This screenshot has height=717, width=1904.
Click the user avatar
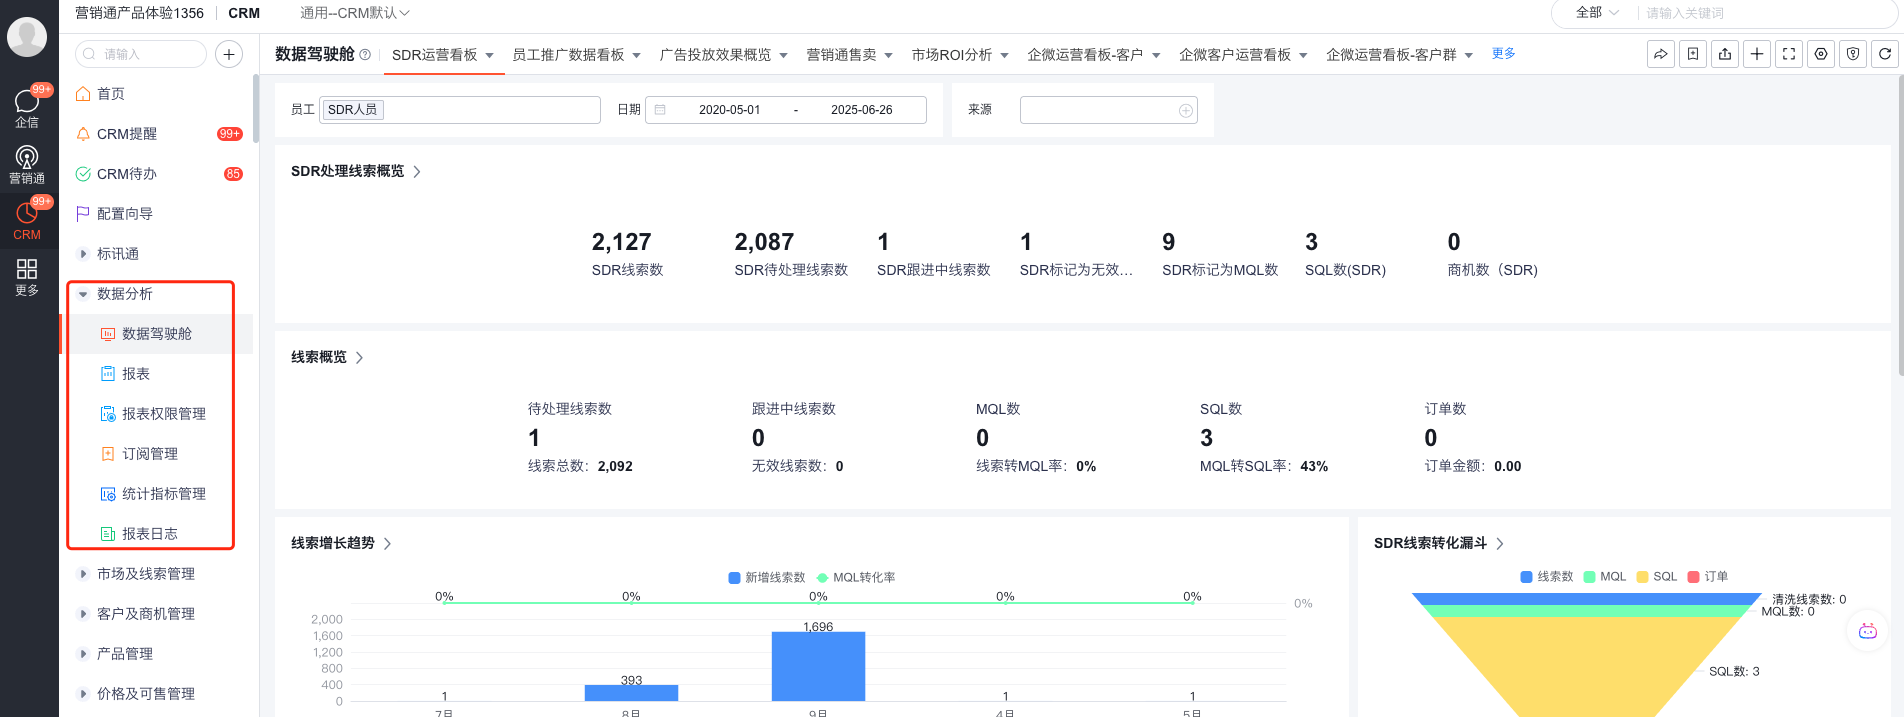[x=27, y=38]
